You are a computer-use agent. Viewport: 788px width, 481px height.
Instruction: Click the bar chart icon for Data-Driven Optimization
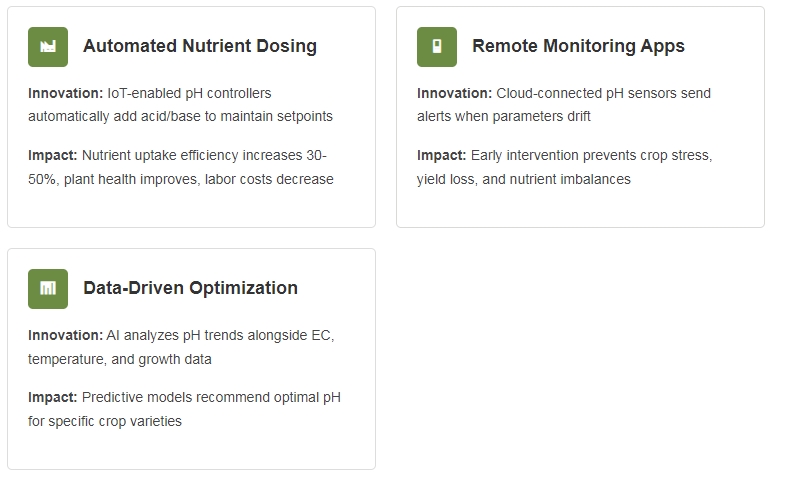click(47, 288)
